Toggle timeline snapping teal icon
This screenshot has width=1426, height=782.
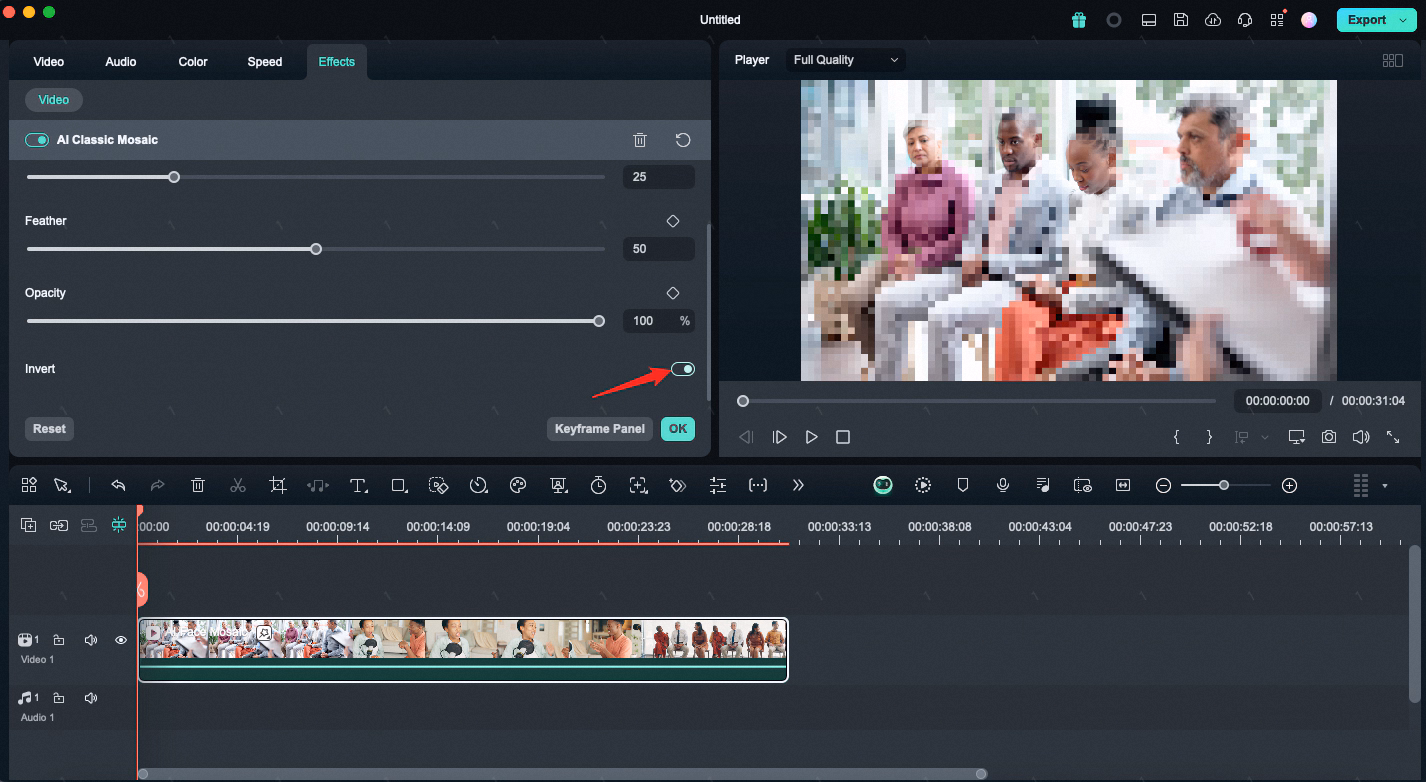(119, 525)
